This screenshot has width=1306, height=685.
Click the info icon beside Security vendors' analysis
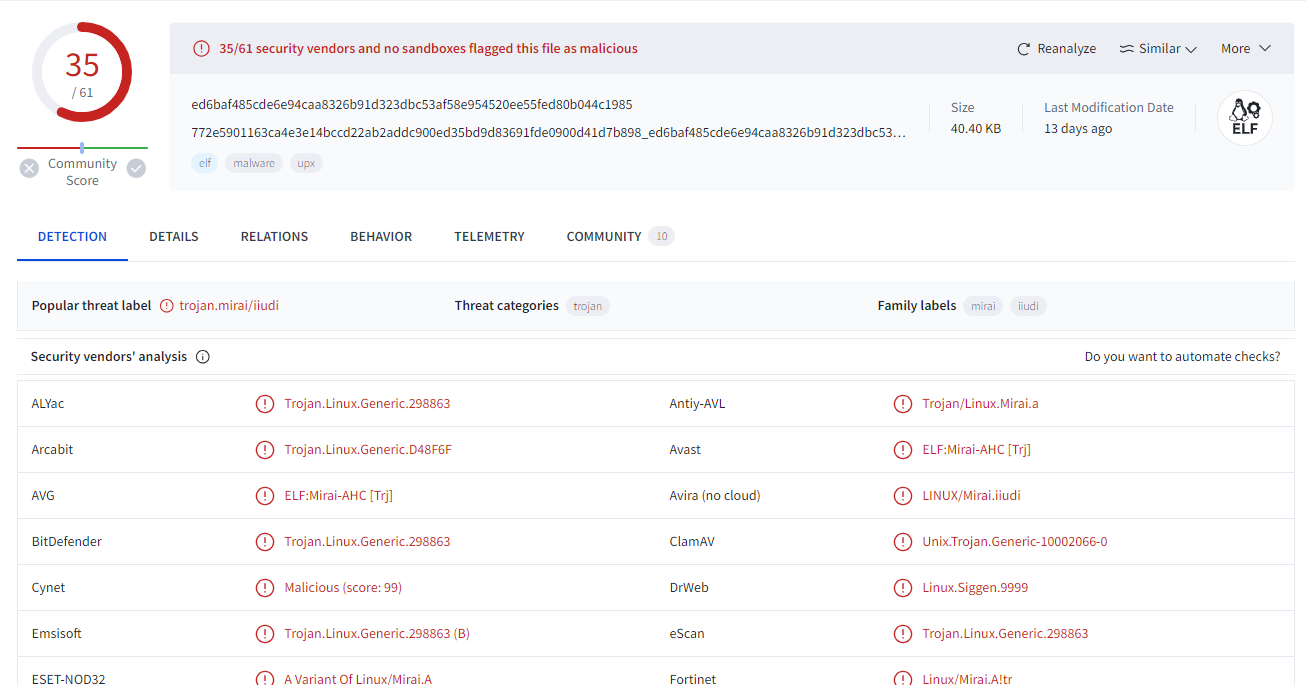203,357
